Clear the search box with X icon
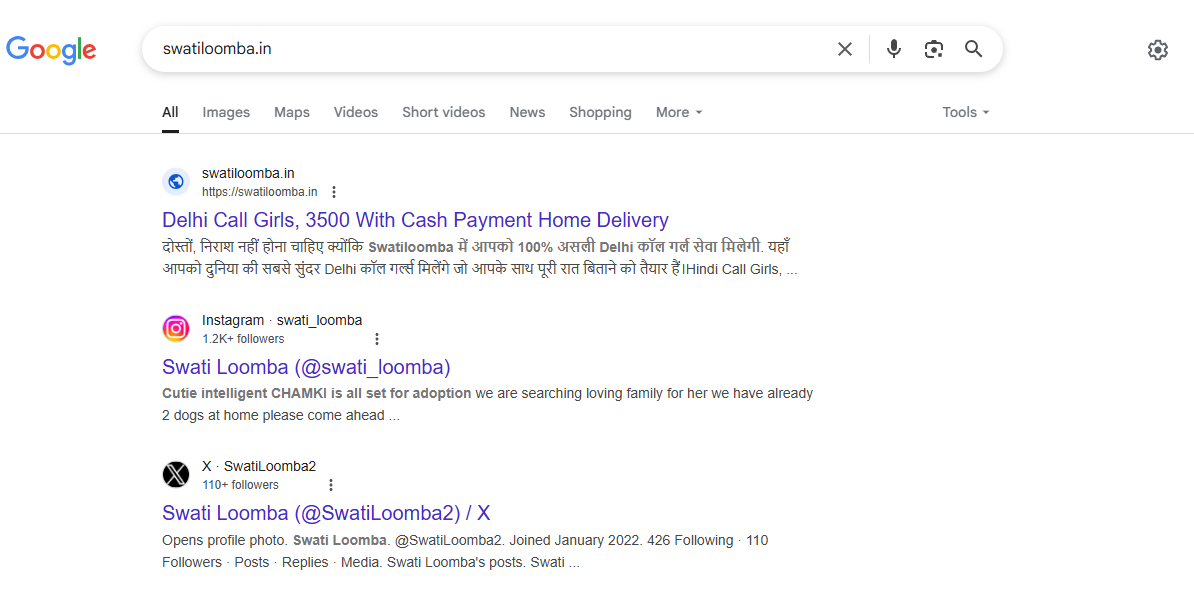The image size is (1194, 605). [844, 49]
